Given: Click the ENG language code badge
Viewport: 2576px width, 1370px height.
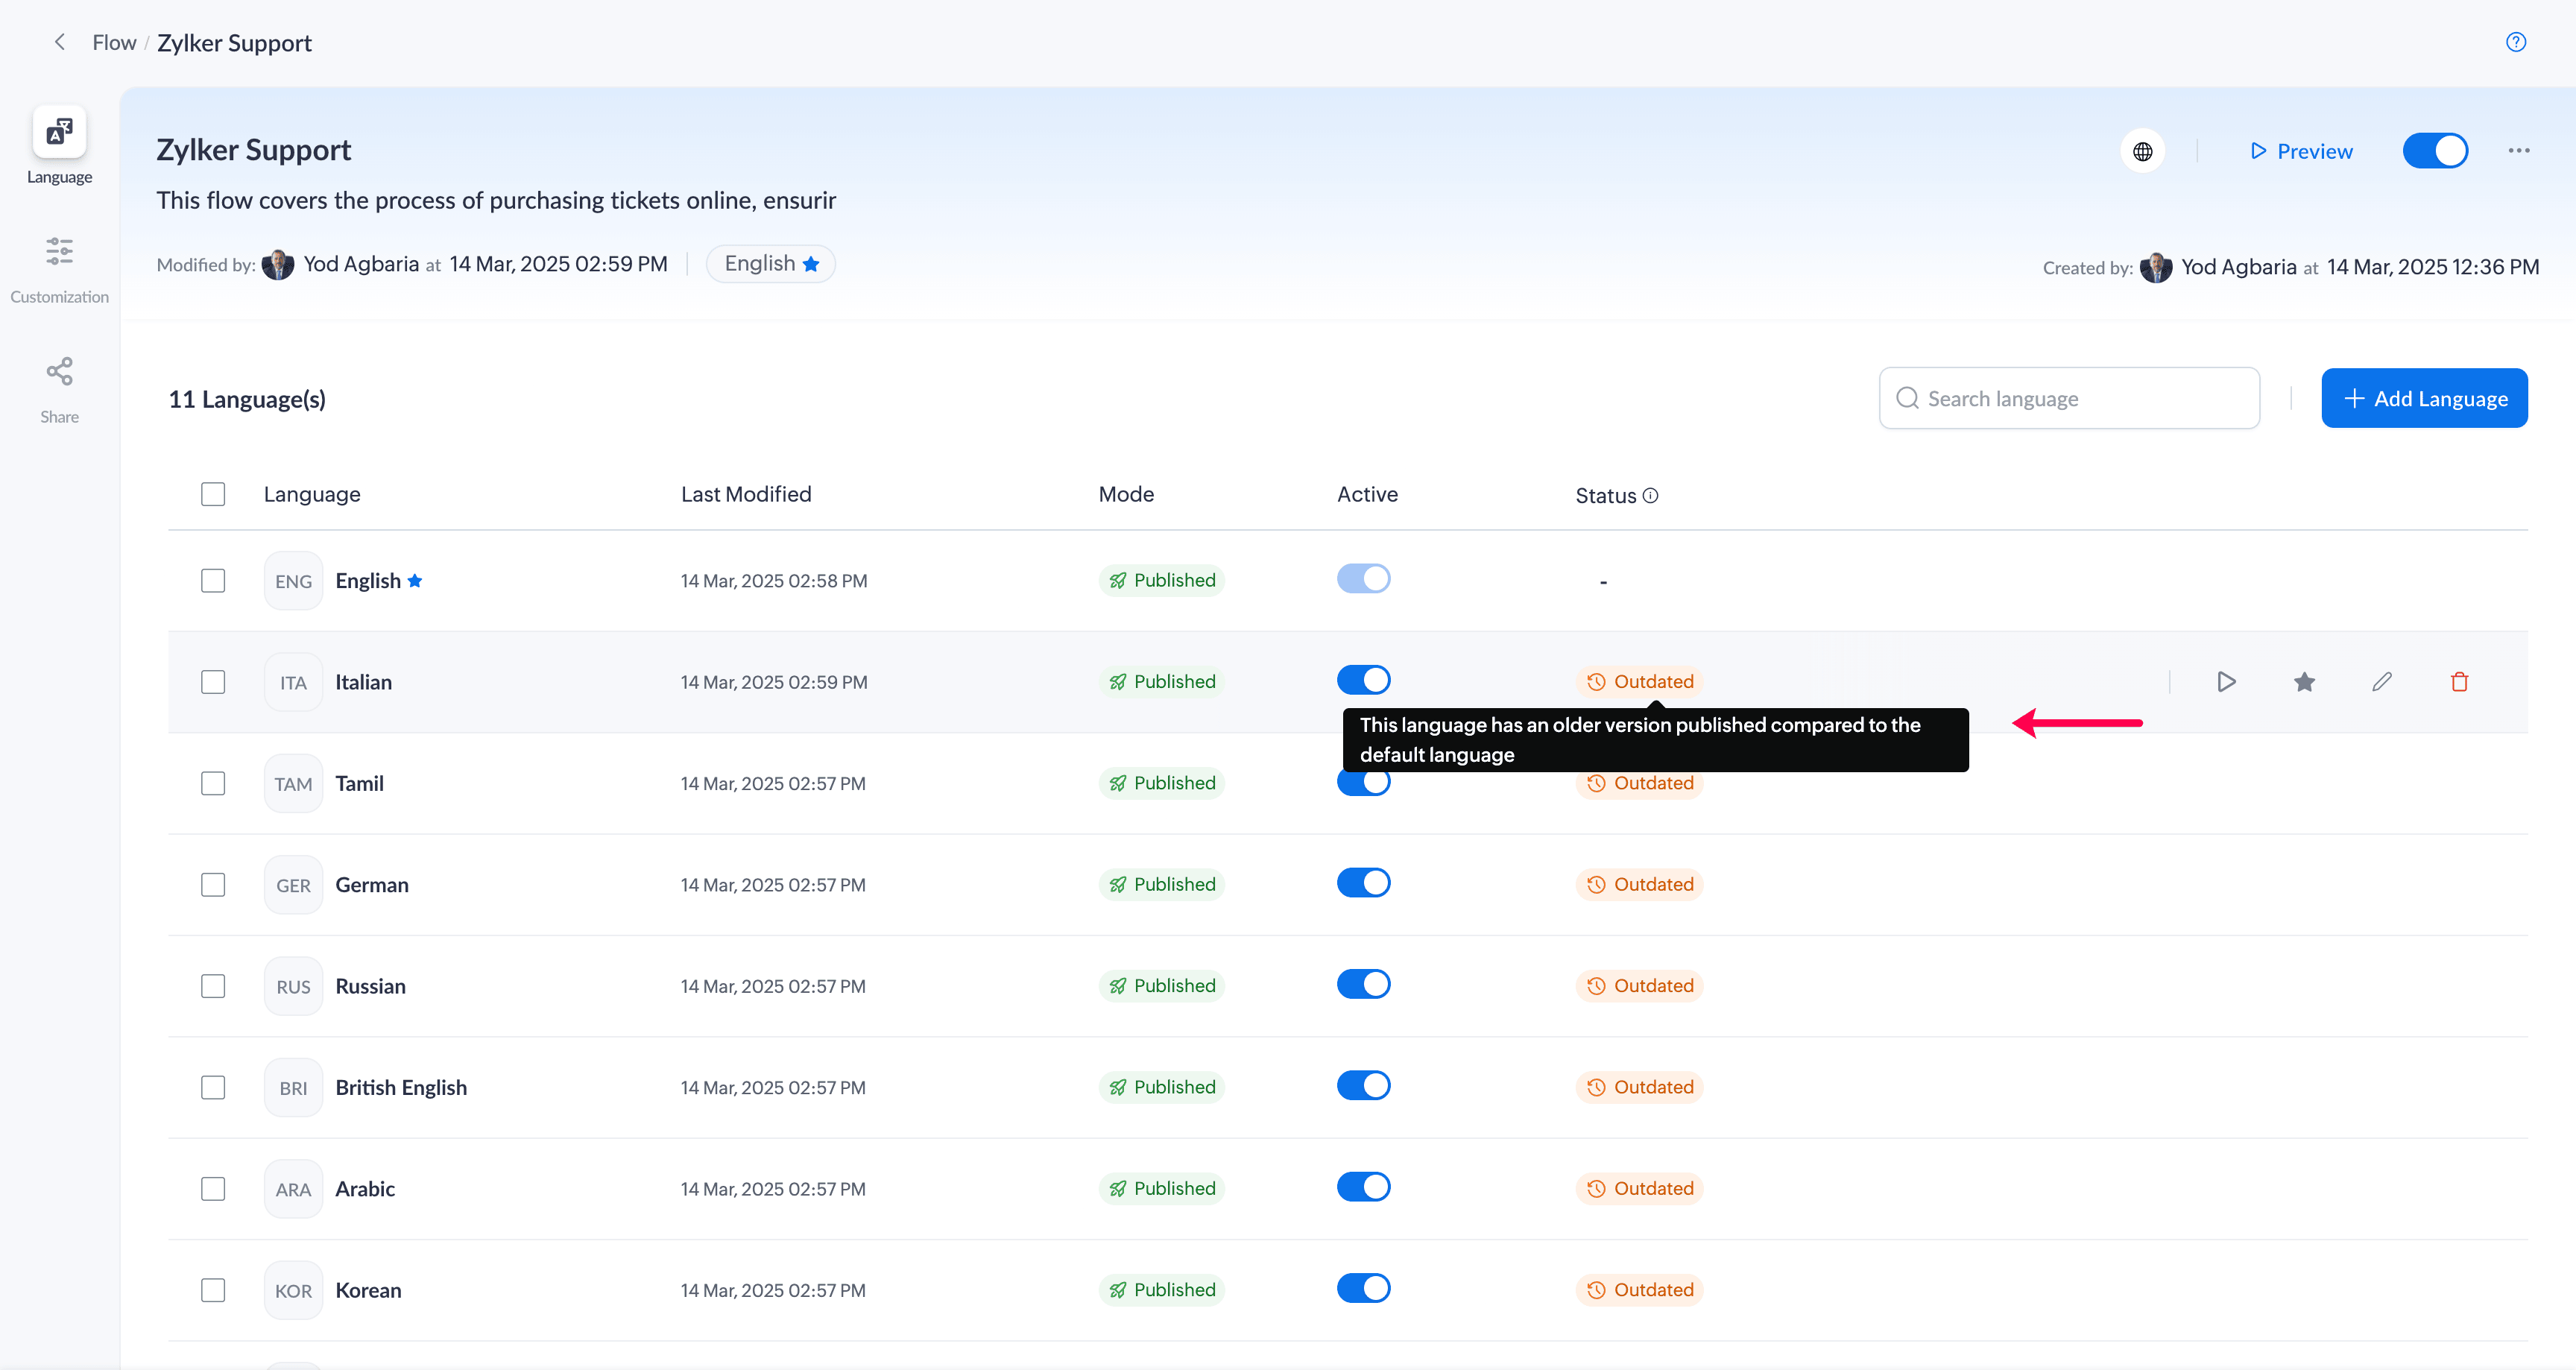Looking at the screenshot, I should 293,581.
